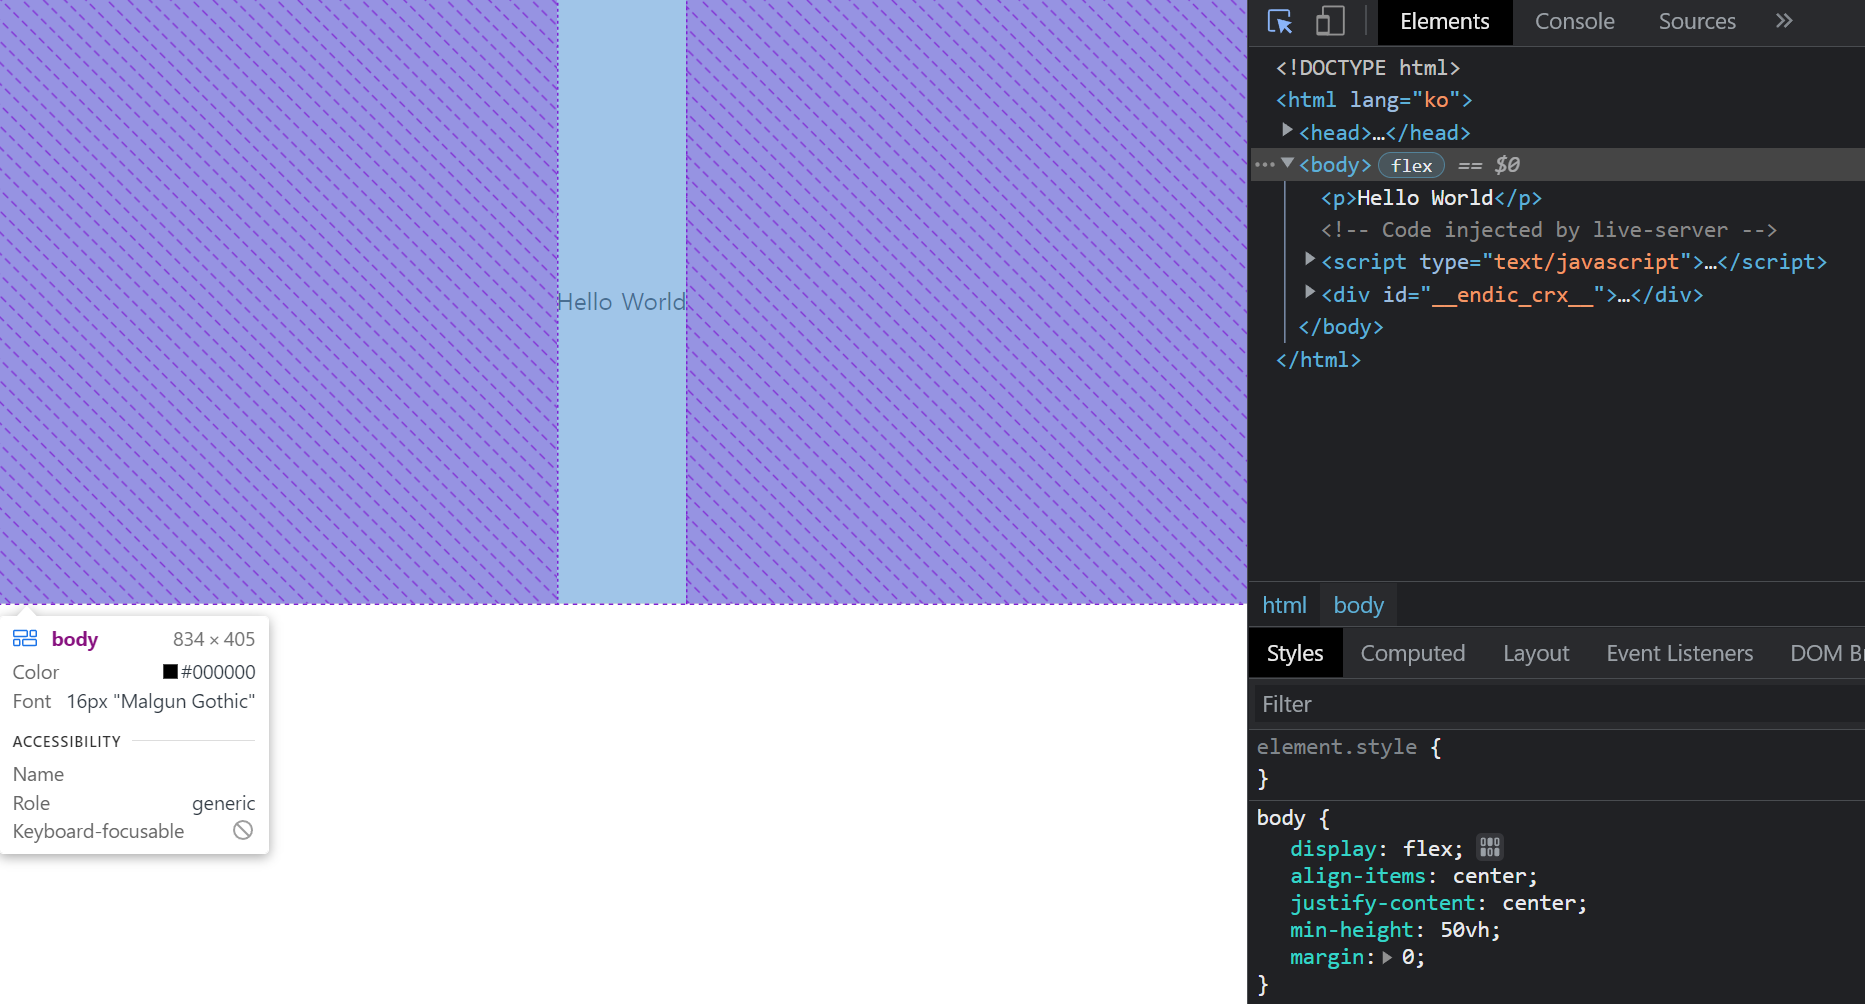The image size is (1865, 1004).
Task: Edit the justify-content value center
Action: pos(1538,903)
